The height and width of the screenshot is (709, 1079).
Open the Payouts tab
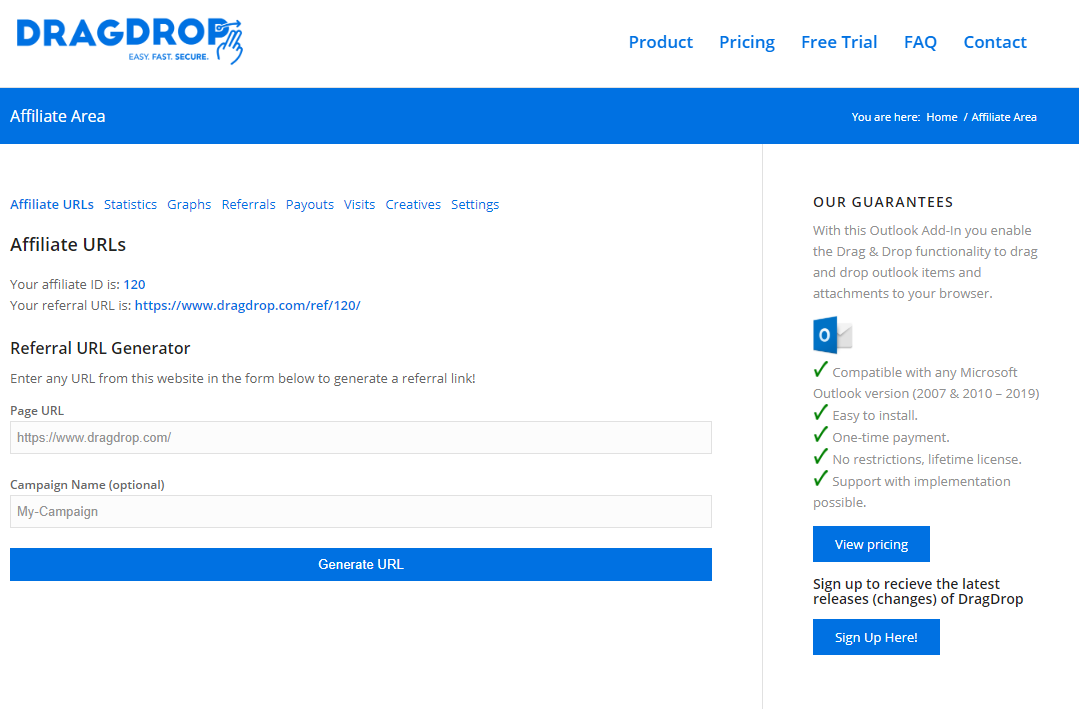[310, 204]
